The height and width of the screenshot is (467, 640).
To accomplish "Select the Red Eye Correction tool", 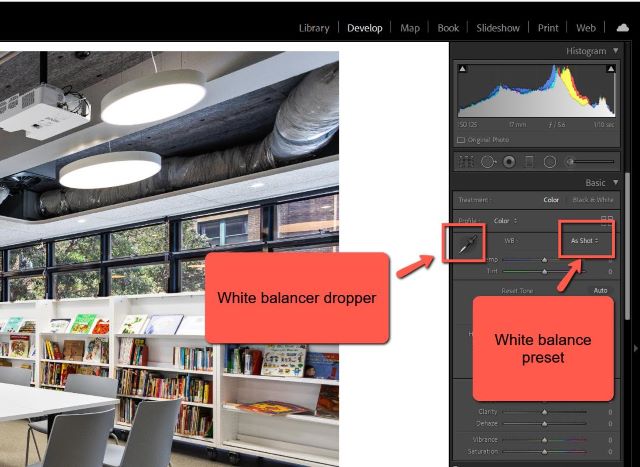I will point(508,161).
